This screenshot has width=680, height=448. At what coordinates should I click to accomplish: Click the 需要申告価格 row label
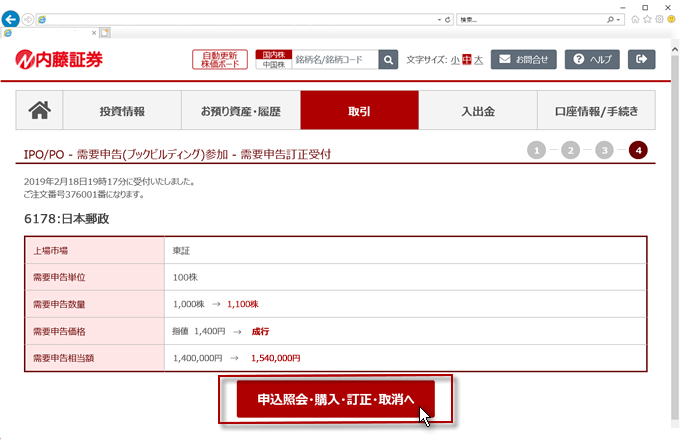59,331
